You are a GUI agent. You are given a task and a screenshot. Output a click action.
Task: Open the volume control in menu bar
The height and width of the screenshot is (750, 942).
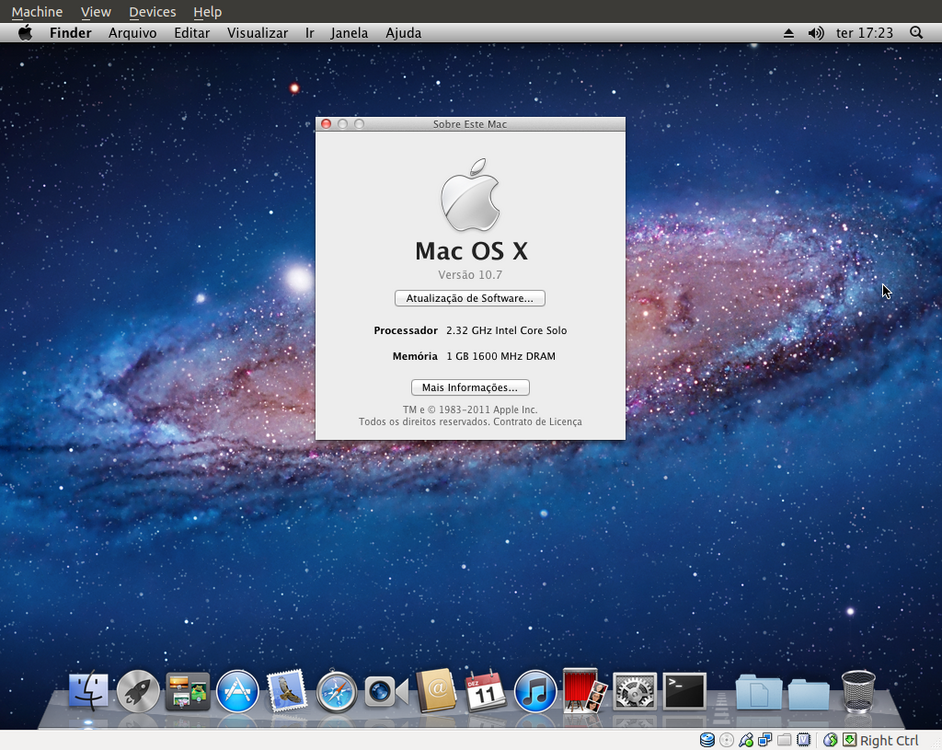pos(816,33)
